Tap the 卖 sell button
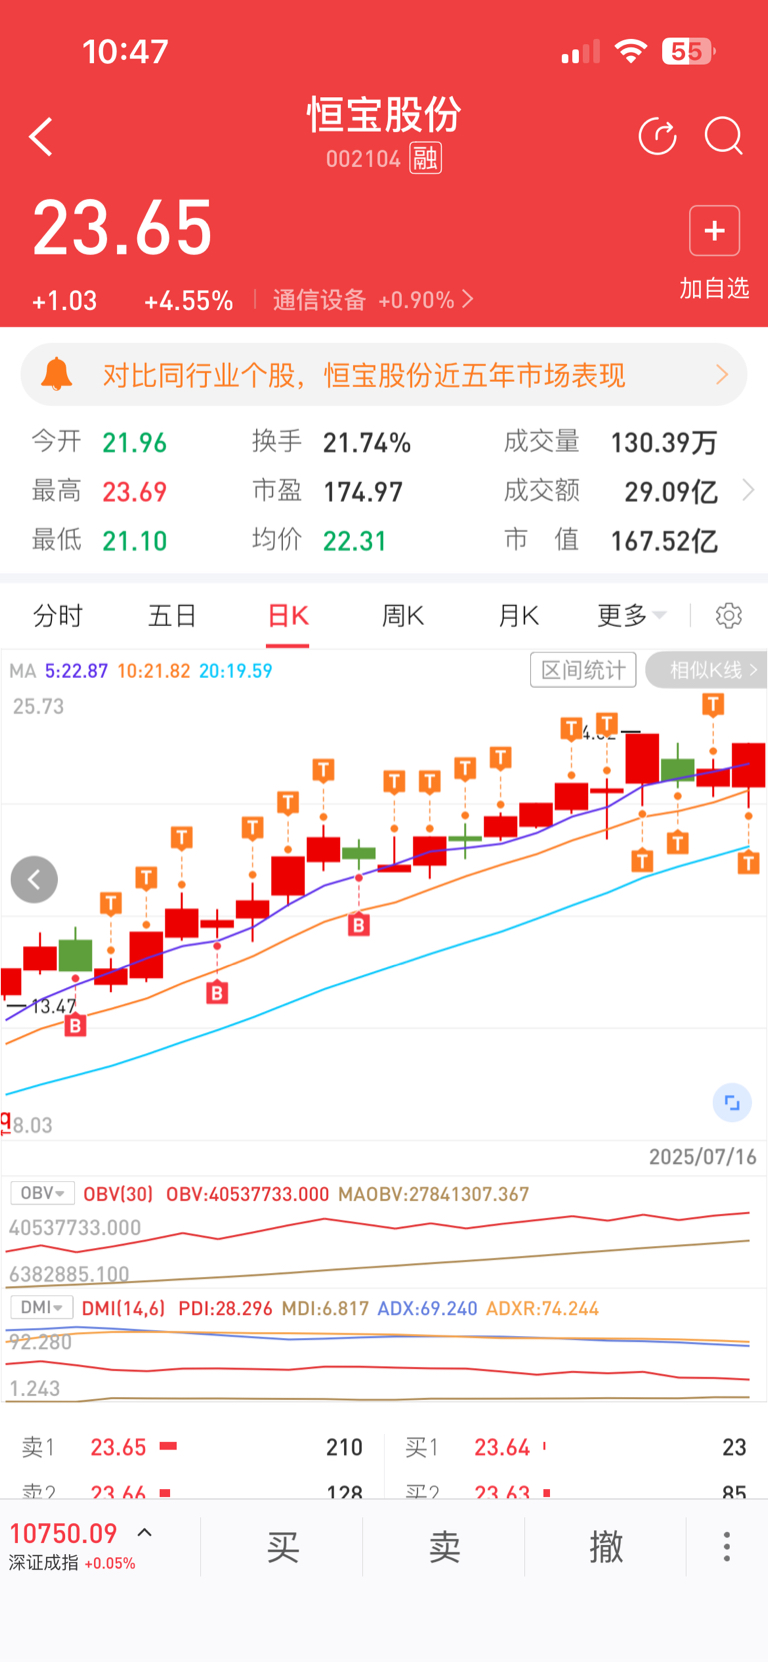 pyautogui.click(x=444, y=1546)
